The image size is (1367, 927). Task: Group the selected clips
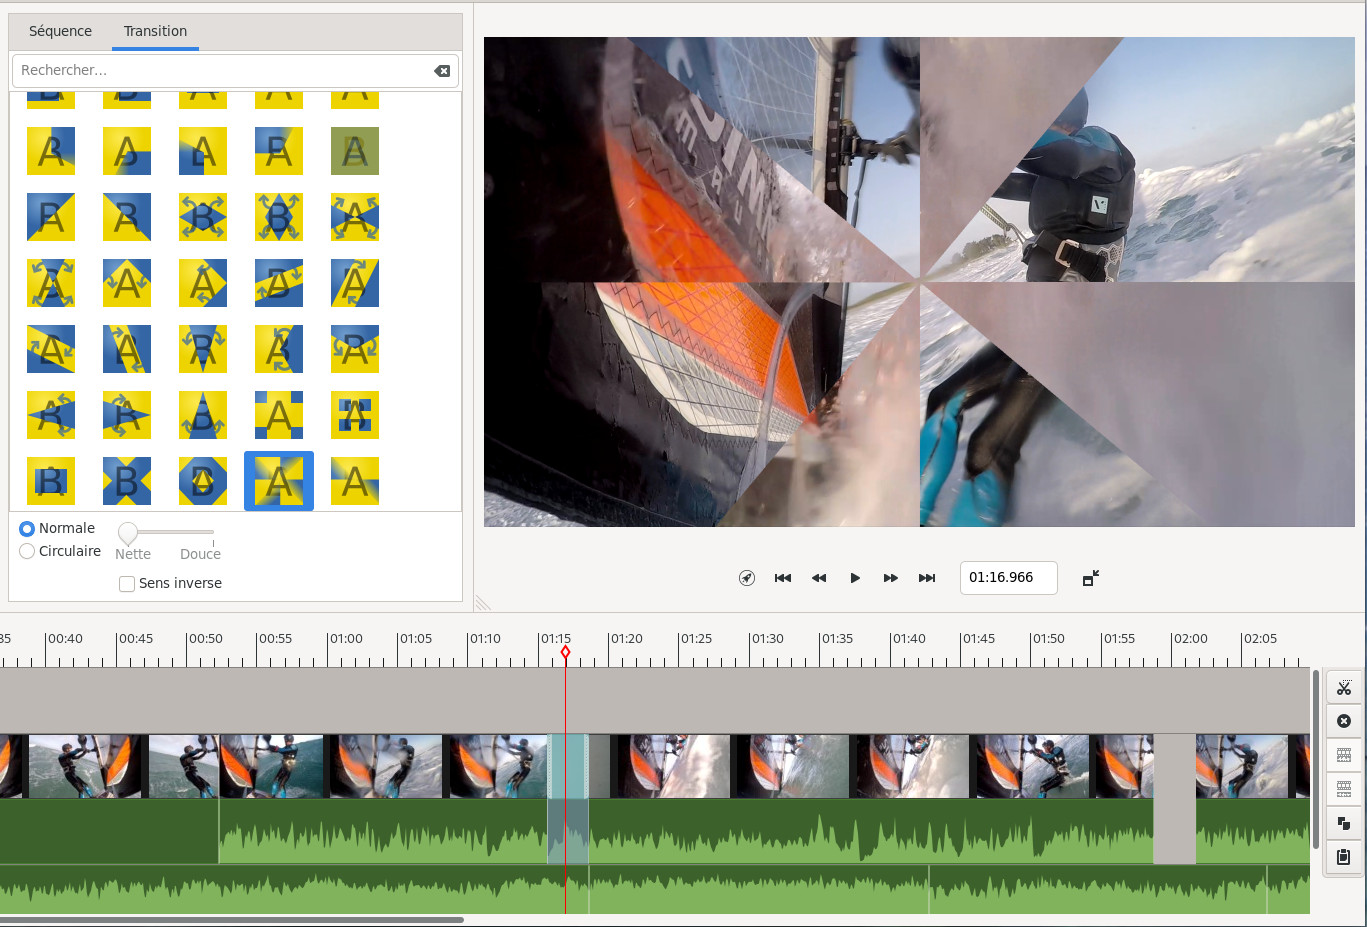[x=1343, y=755]
